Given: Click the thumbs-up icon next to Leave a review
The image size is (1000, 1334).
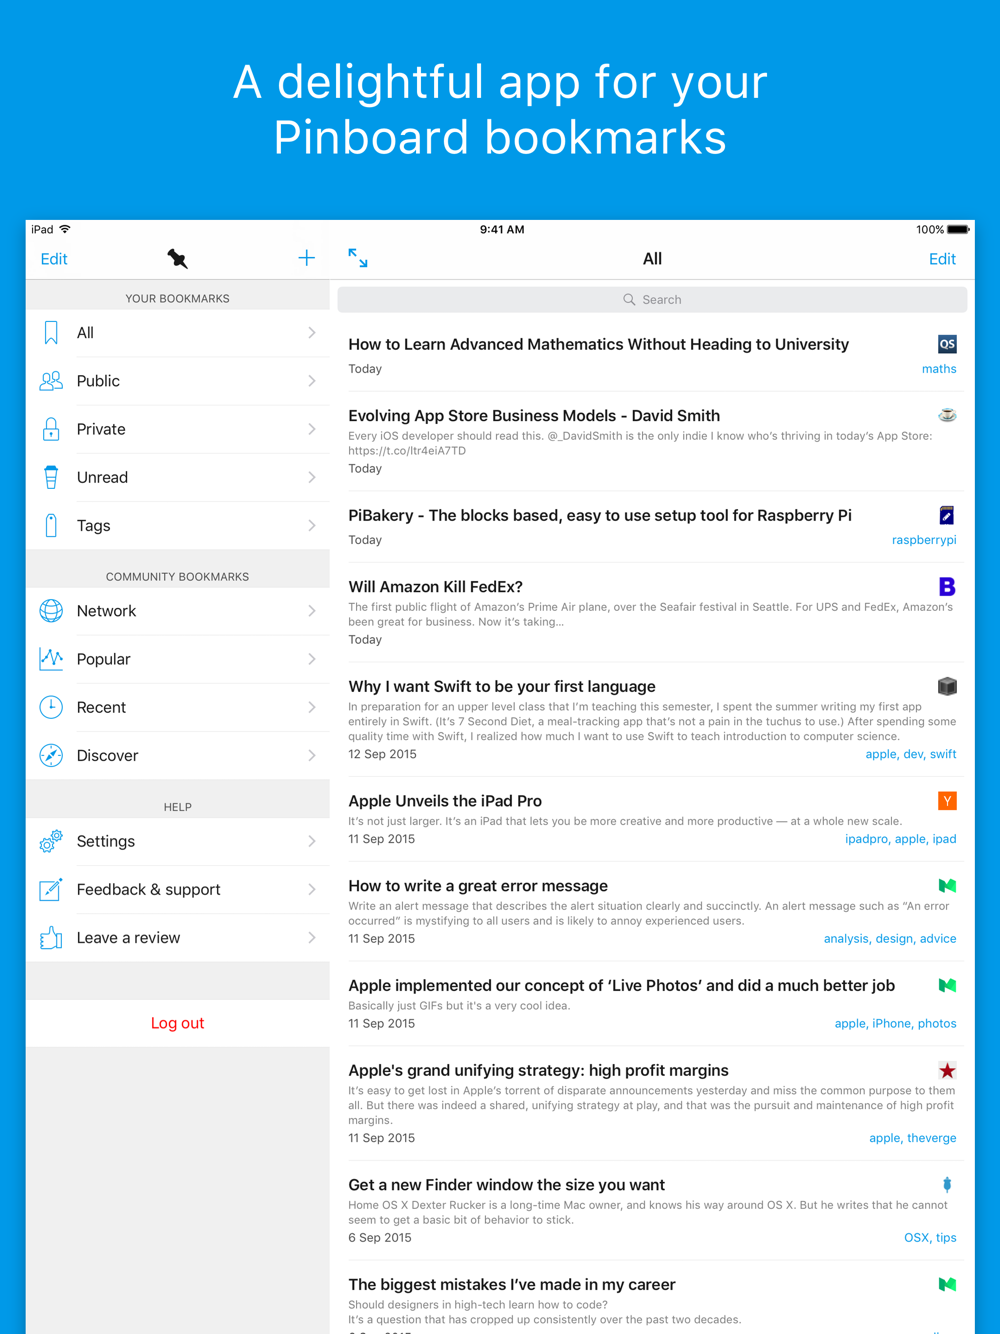Looking at the screenshot, I should (51, 937).
